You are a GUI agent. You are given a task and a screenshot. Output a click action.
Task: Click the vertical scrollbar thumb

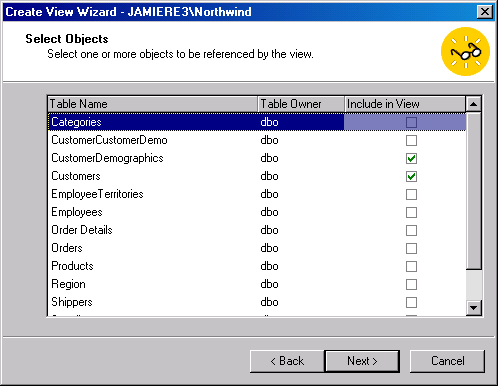[473, 191]
